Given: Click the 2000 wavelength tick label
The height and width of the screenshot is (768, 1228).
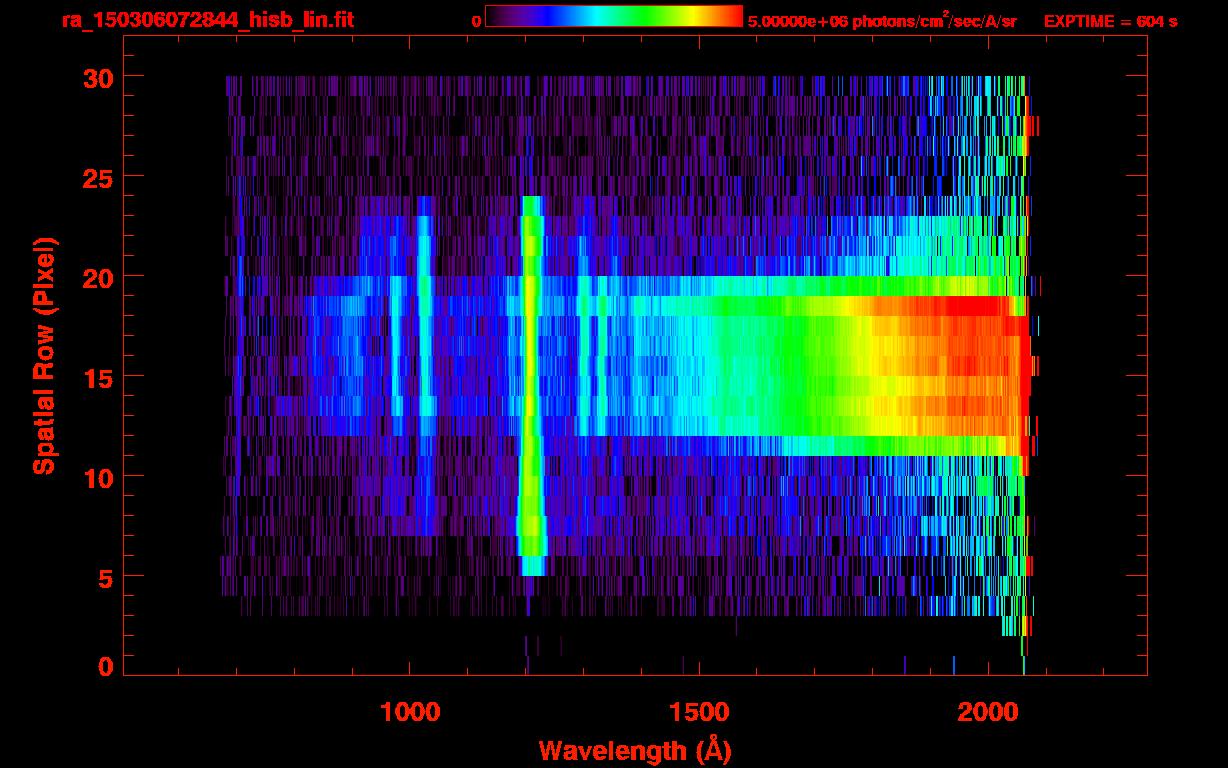Looking at the screenshot, I should (x=988, y=711).
